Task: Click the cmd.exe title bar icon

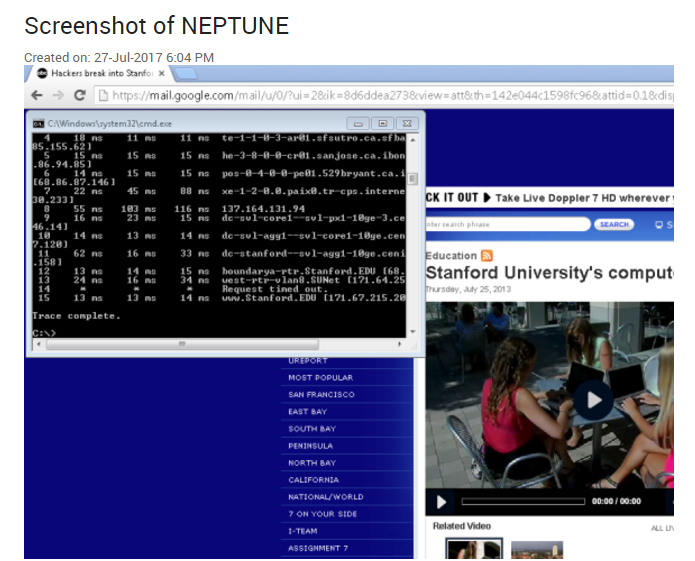Action: click(x=38, y=123)
